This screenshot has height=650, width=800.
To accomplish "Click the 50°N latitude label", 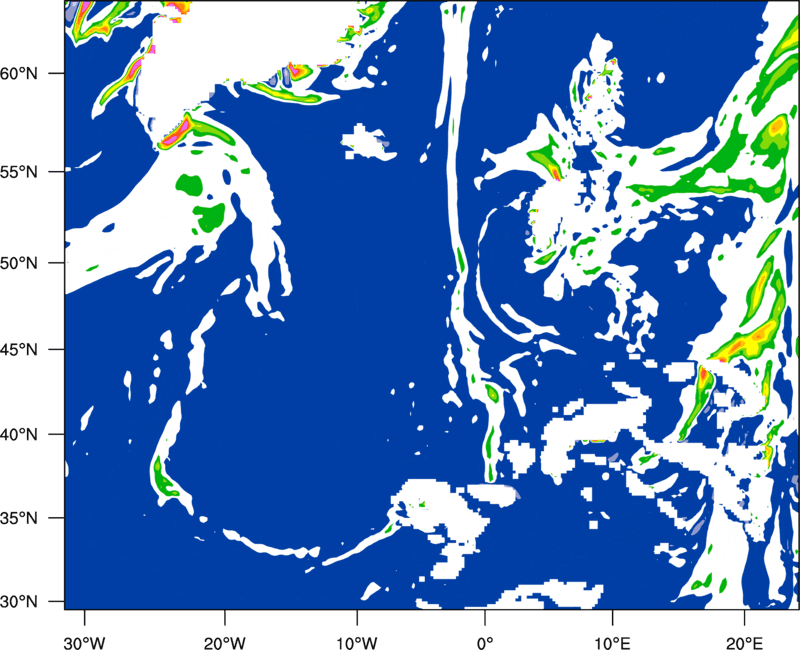I will click(19, 263).
